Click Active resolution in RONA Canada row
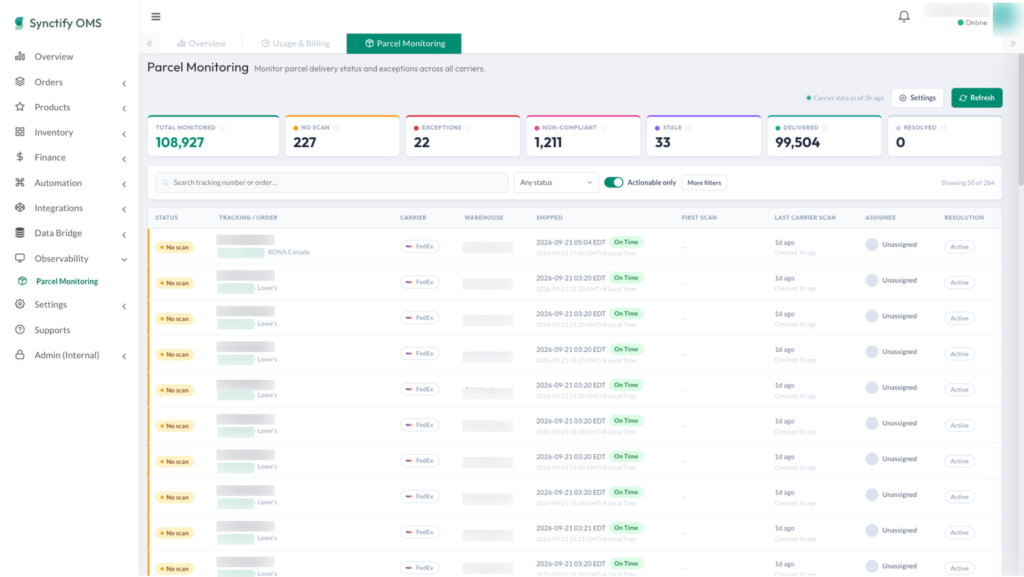 click(x=959, y=247)
